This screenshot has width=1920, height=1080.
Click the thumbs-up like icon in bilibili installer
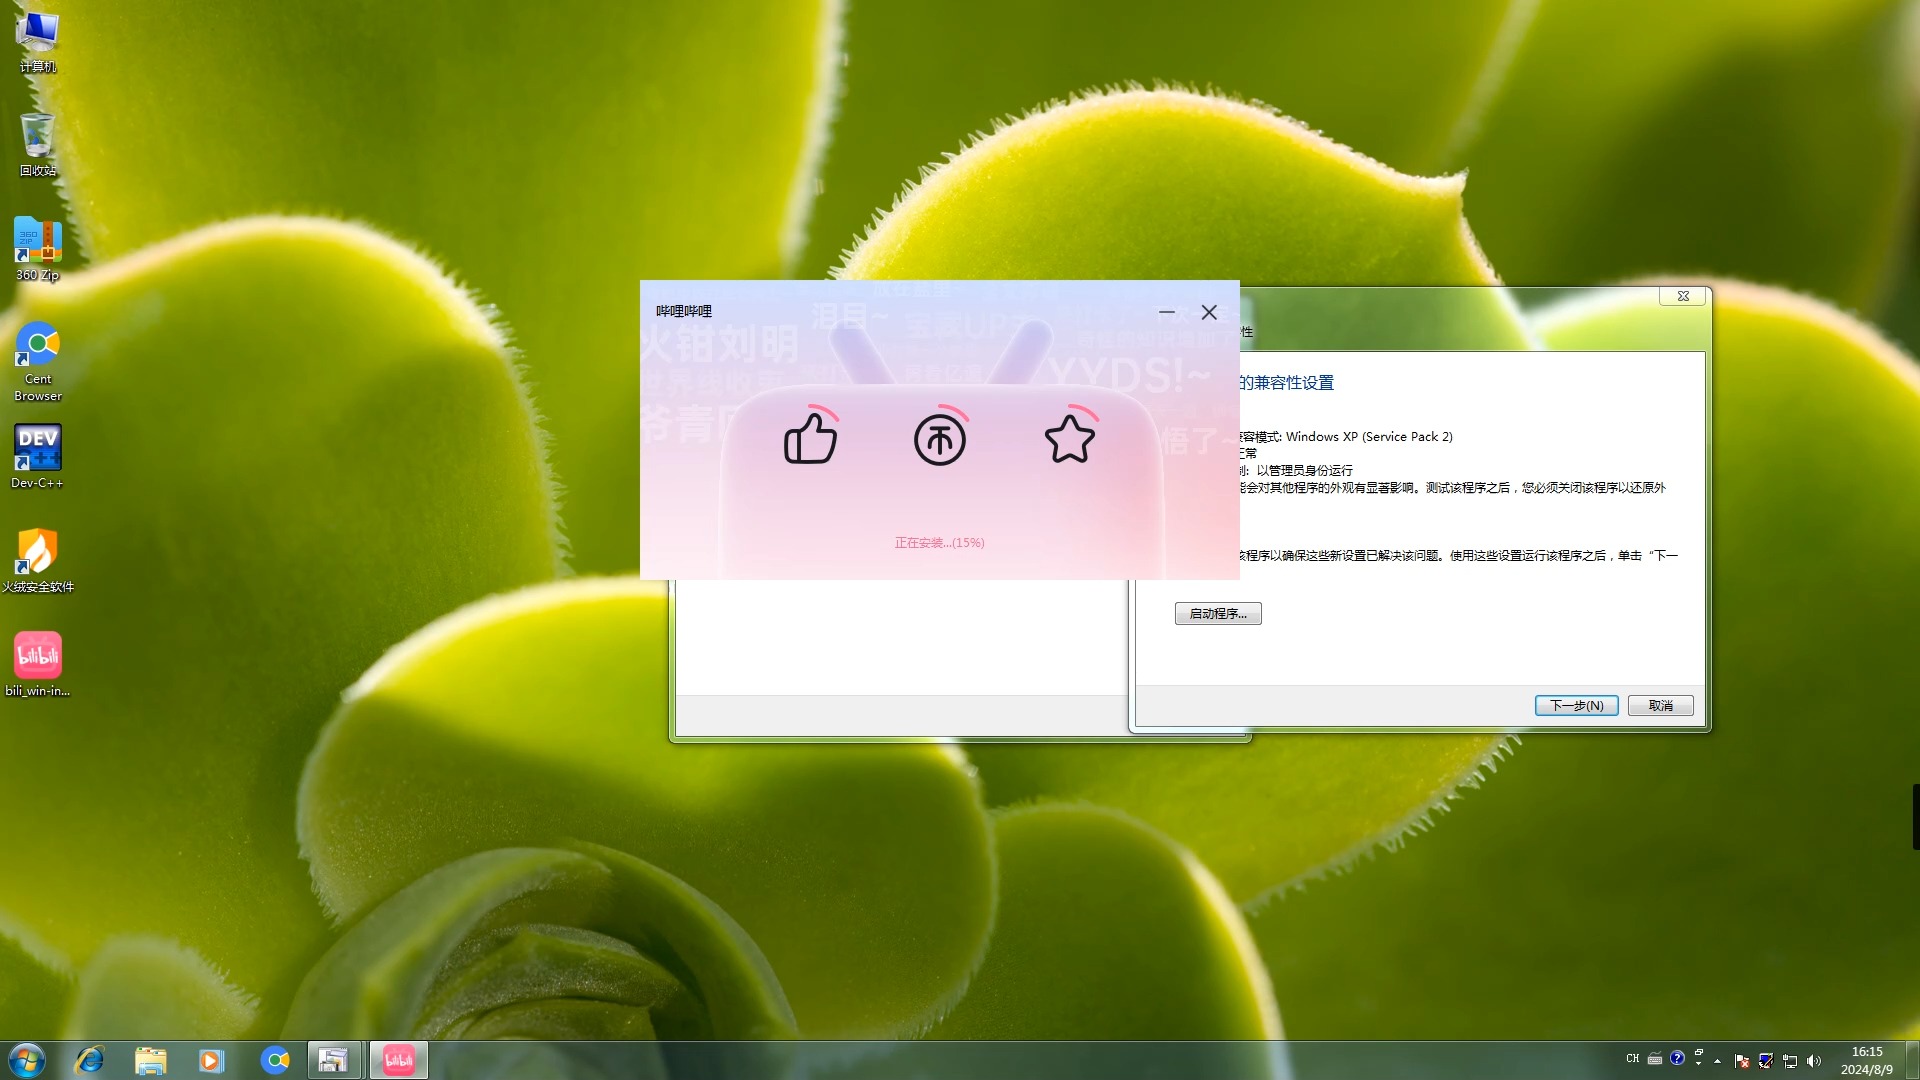pyautogui.click(x=810, y=439)
